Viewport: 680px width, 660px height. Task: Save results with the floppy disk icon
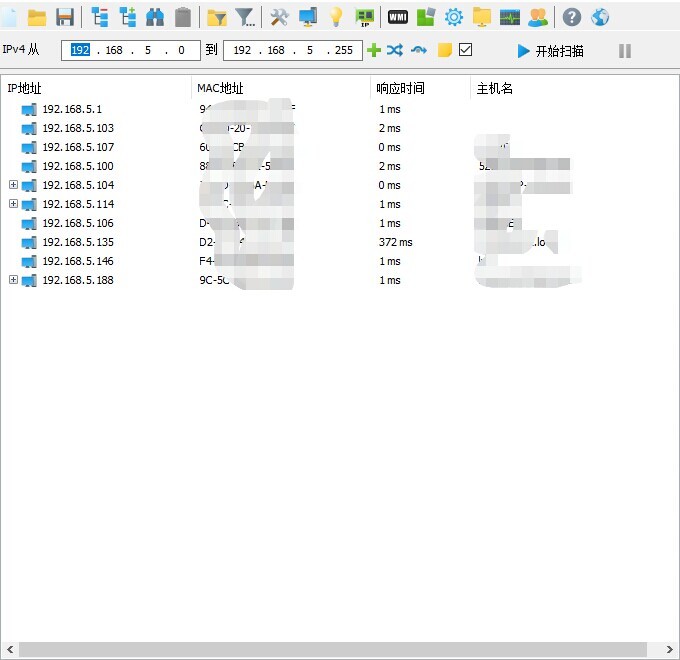point(65,17)
